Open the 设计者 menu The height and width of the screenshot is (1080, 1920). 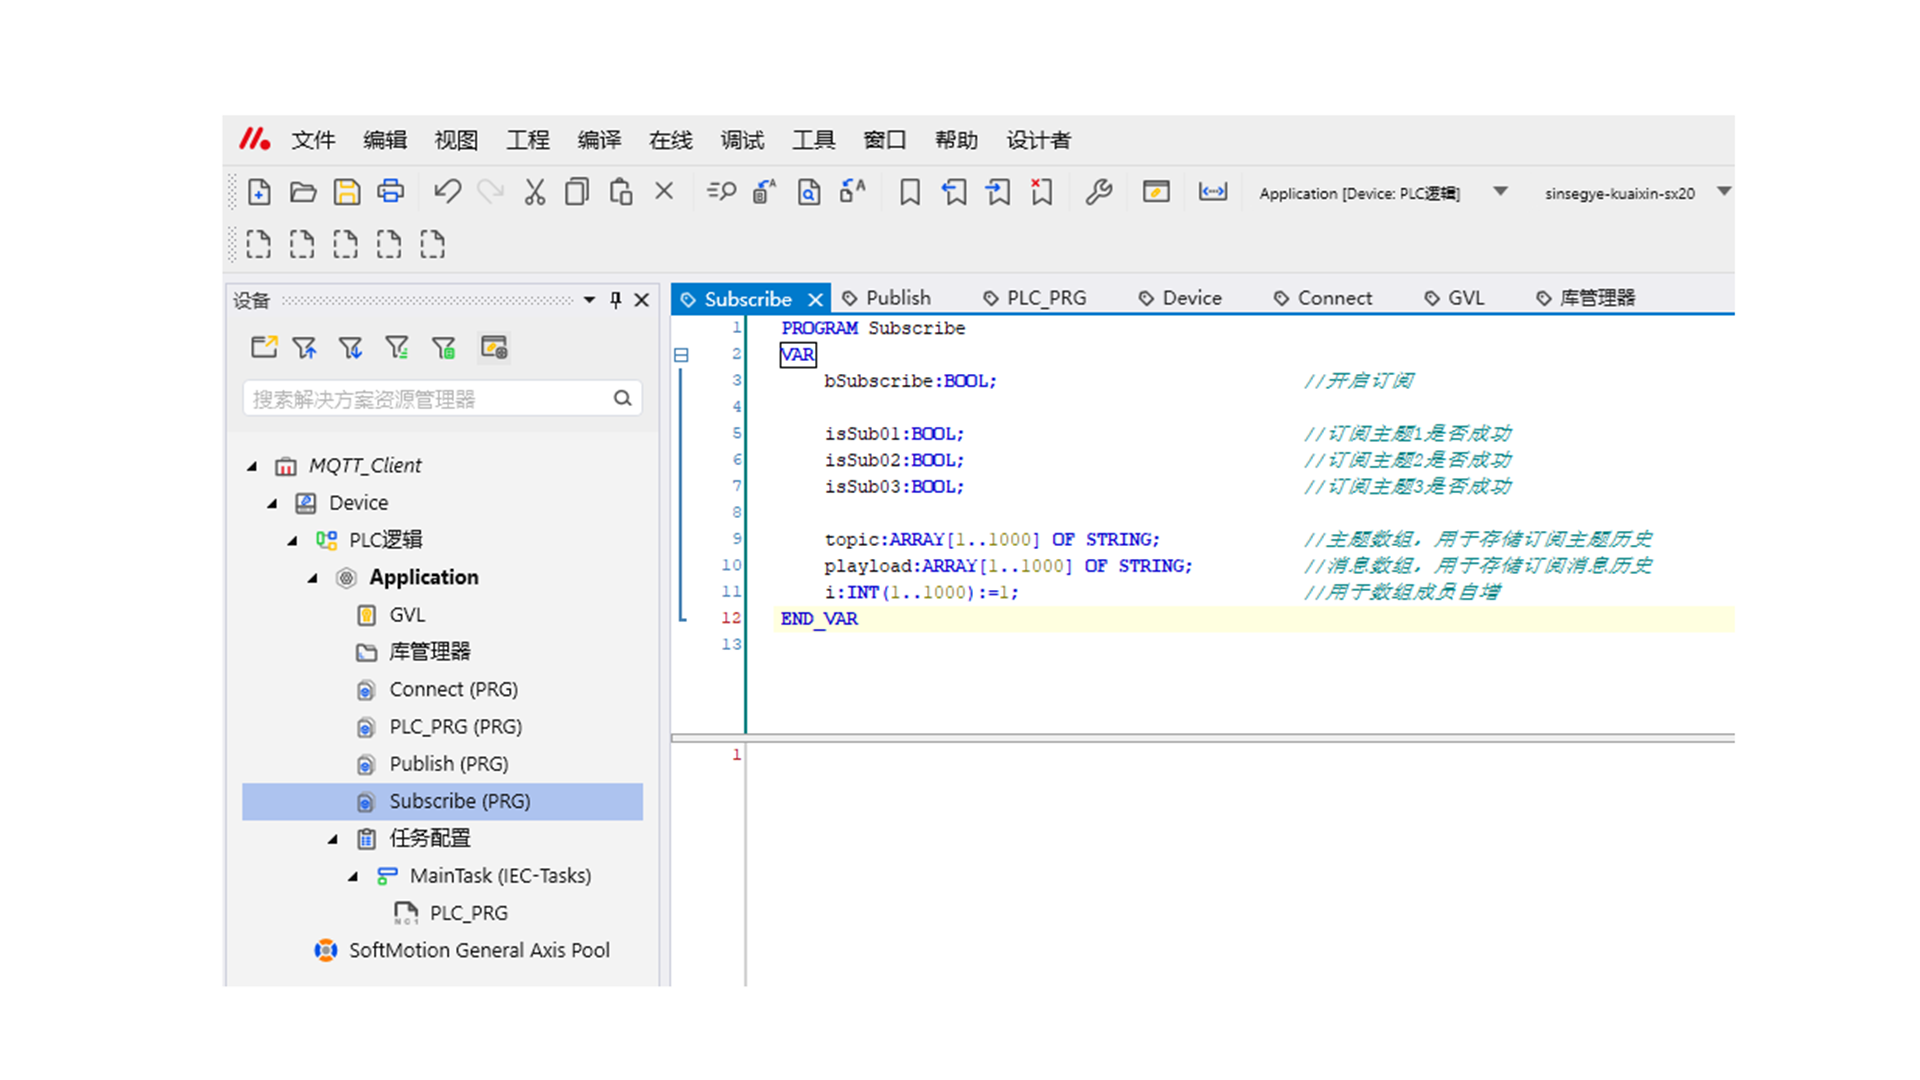[x=1038, y=140]
